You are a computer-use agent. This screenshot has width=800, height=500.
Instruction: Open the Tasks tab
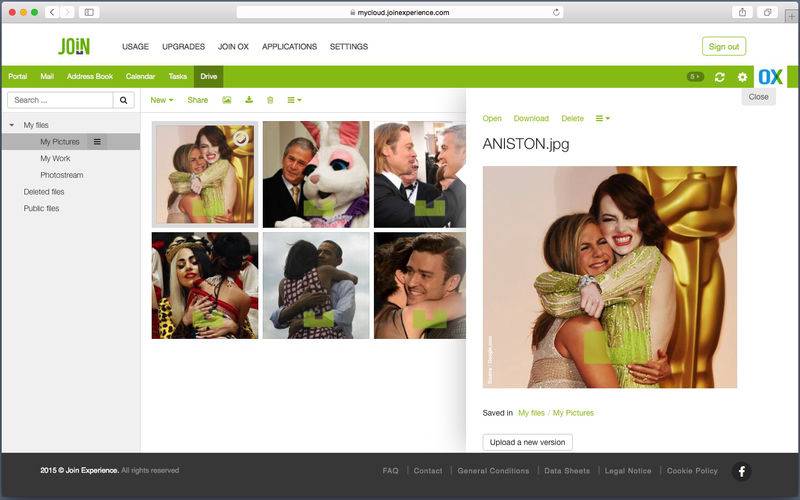point(178,77)
